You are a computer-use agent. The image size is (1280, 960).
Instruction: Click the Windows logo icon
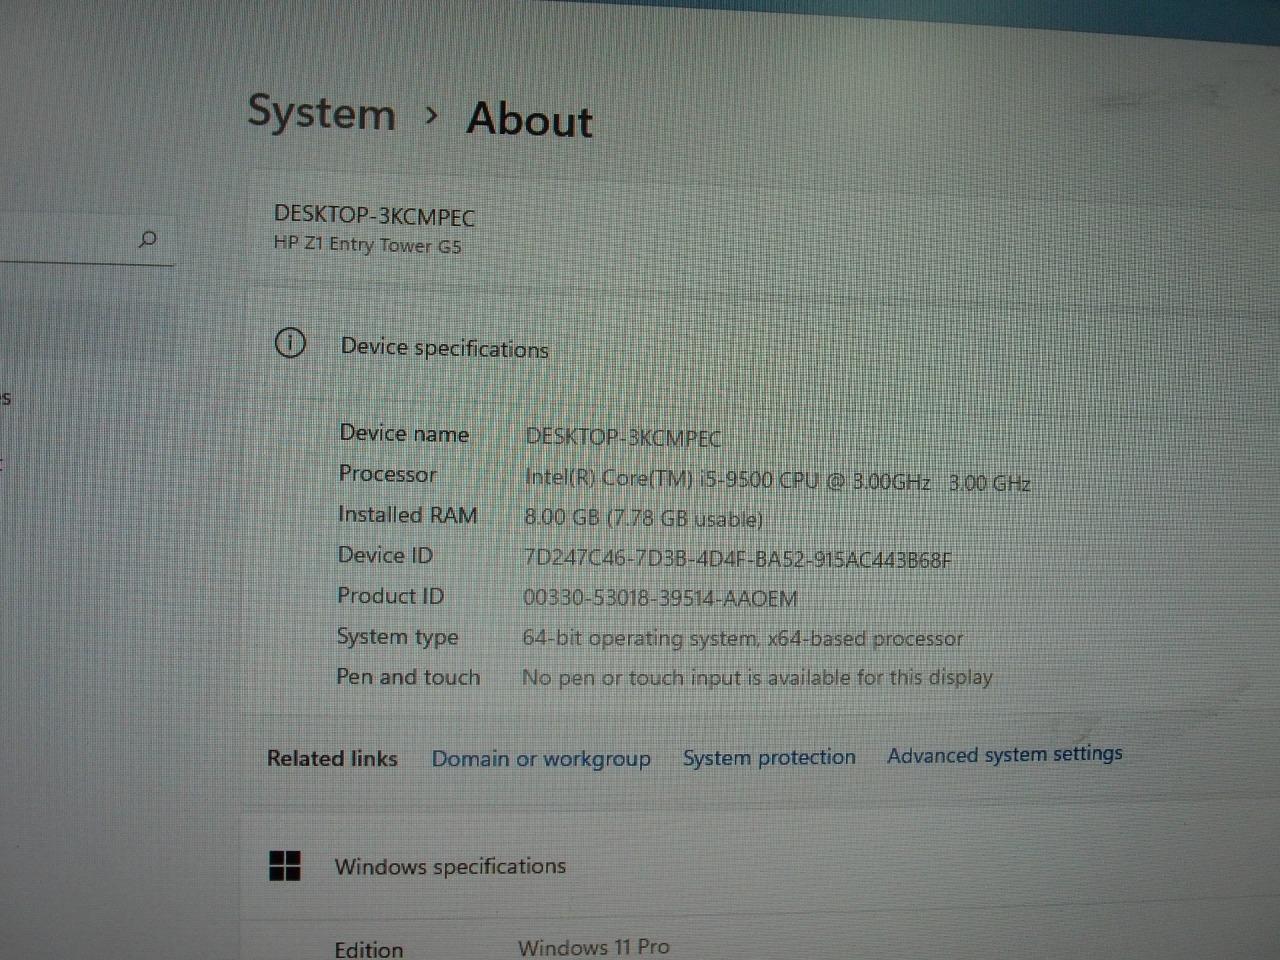click(x=285, y=866)
